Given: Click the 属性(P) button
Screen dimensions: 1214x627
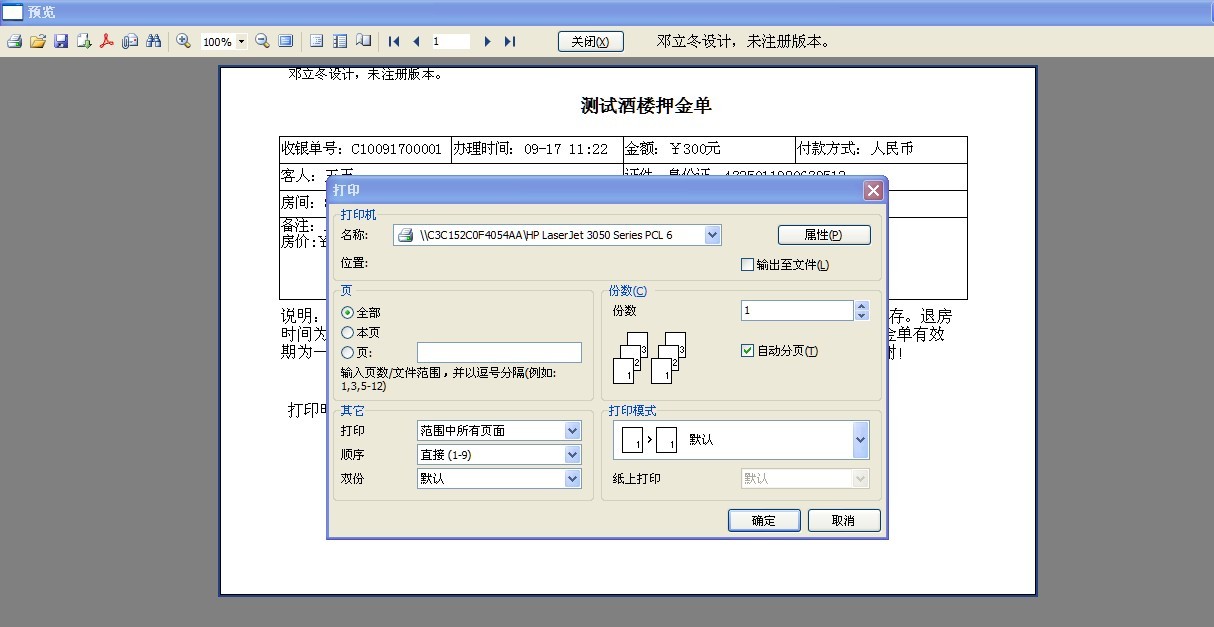Looking at the screenshot, I should 823,234.
